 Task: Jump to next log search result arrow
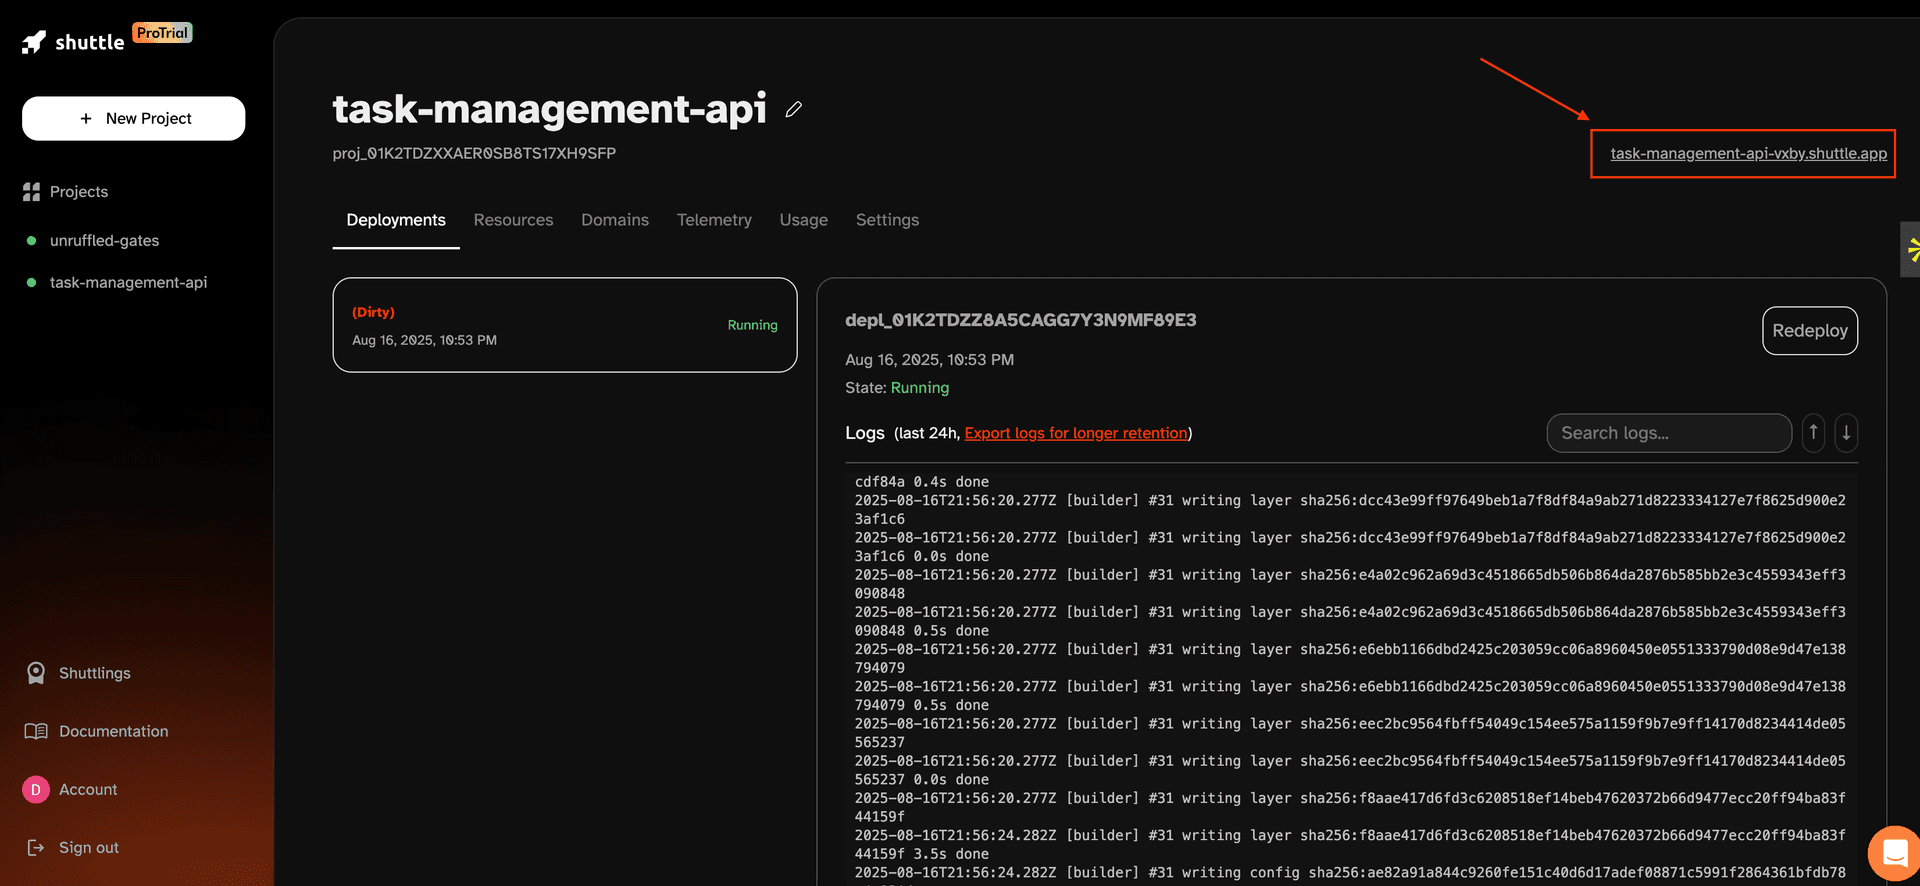pyautogui.click(x=1846, y=433)
